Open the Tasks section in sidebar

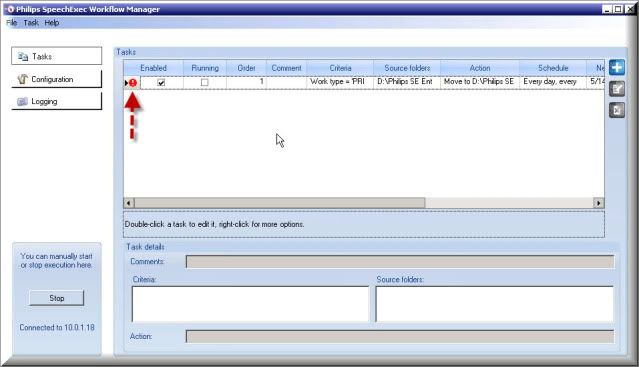tap(56, 56)
